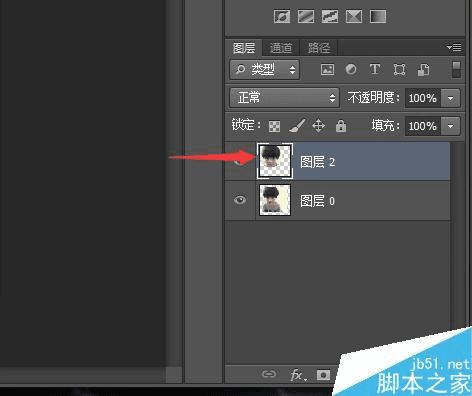The height and width of the screenshot is (396, 472).
Task: Filter layers by smart object icon
Action: point(423,70)
